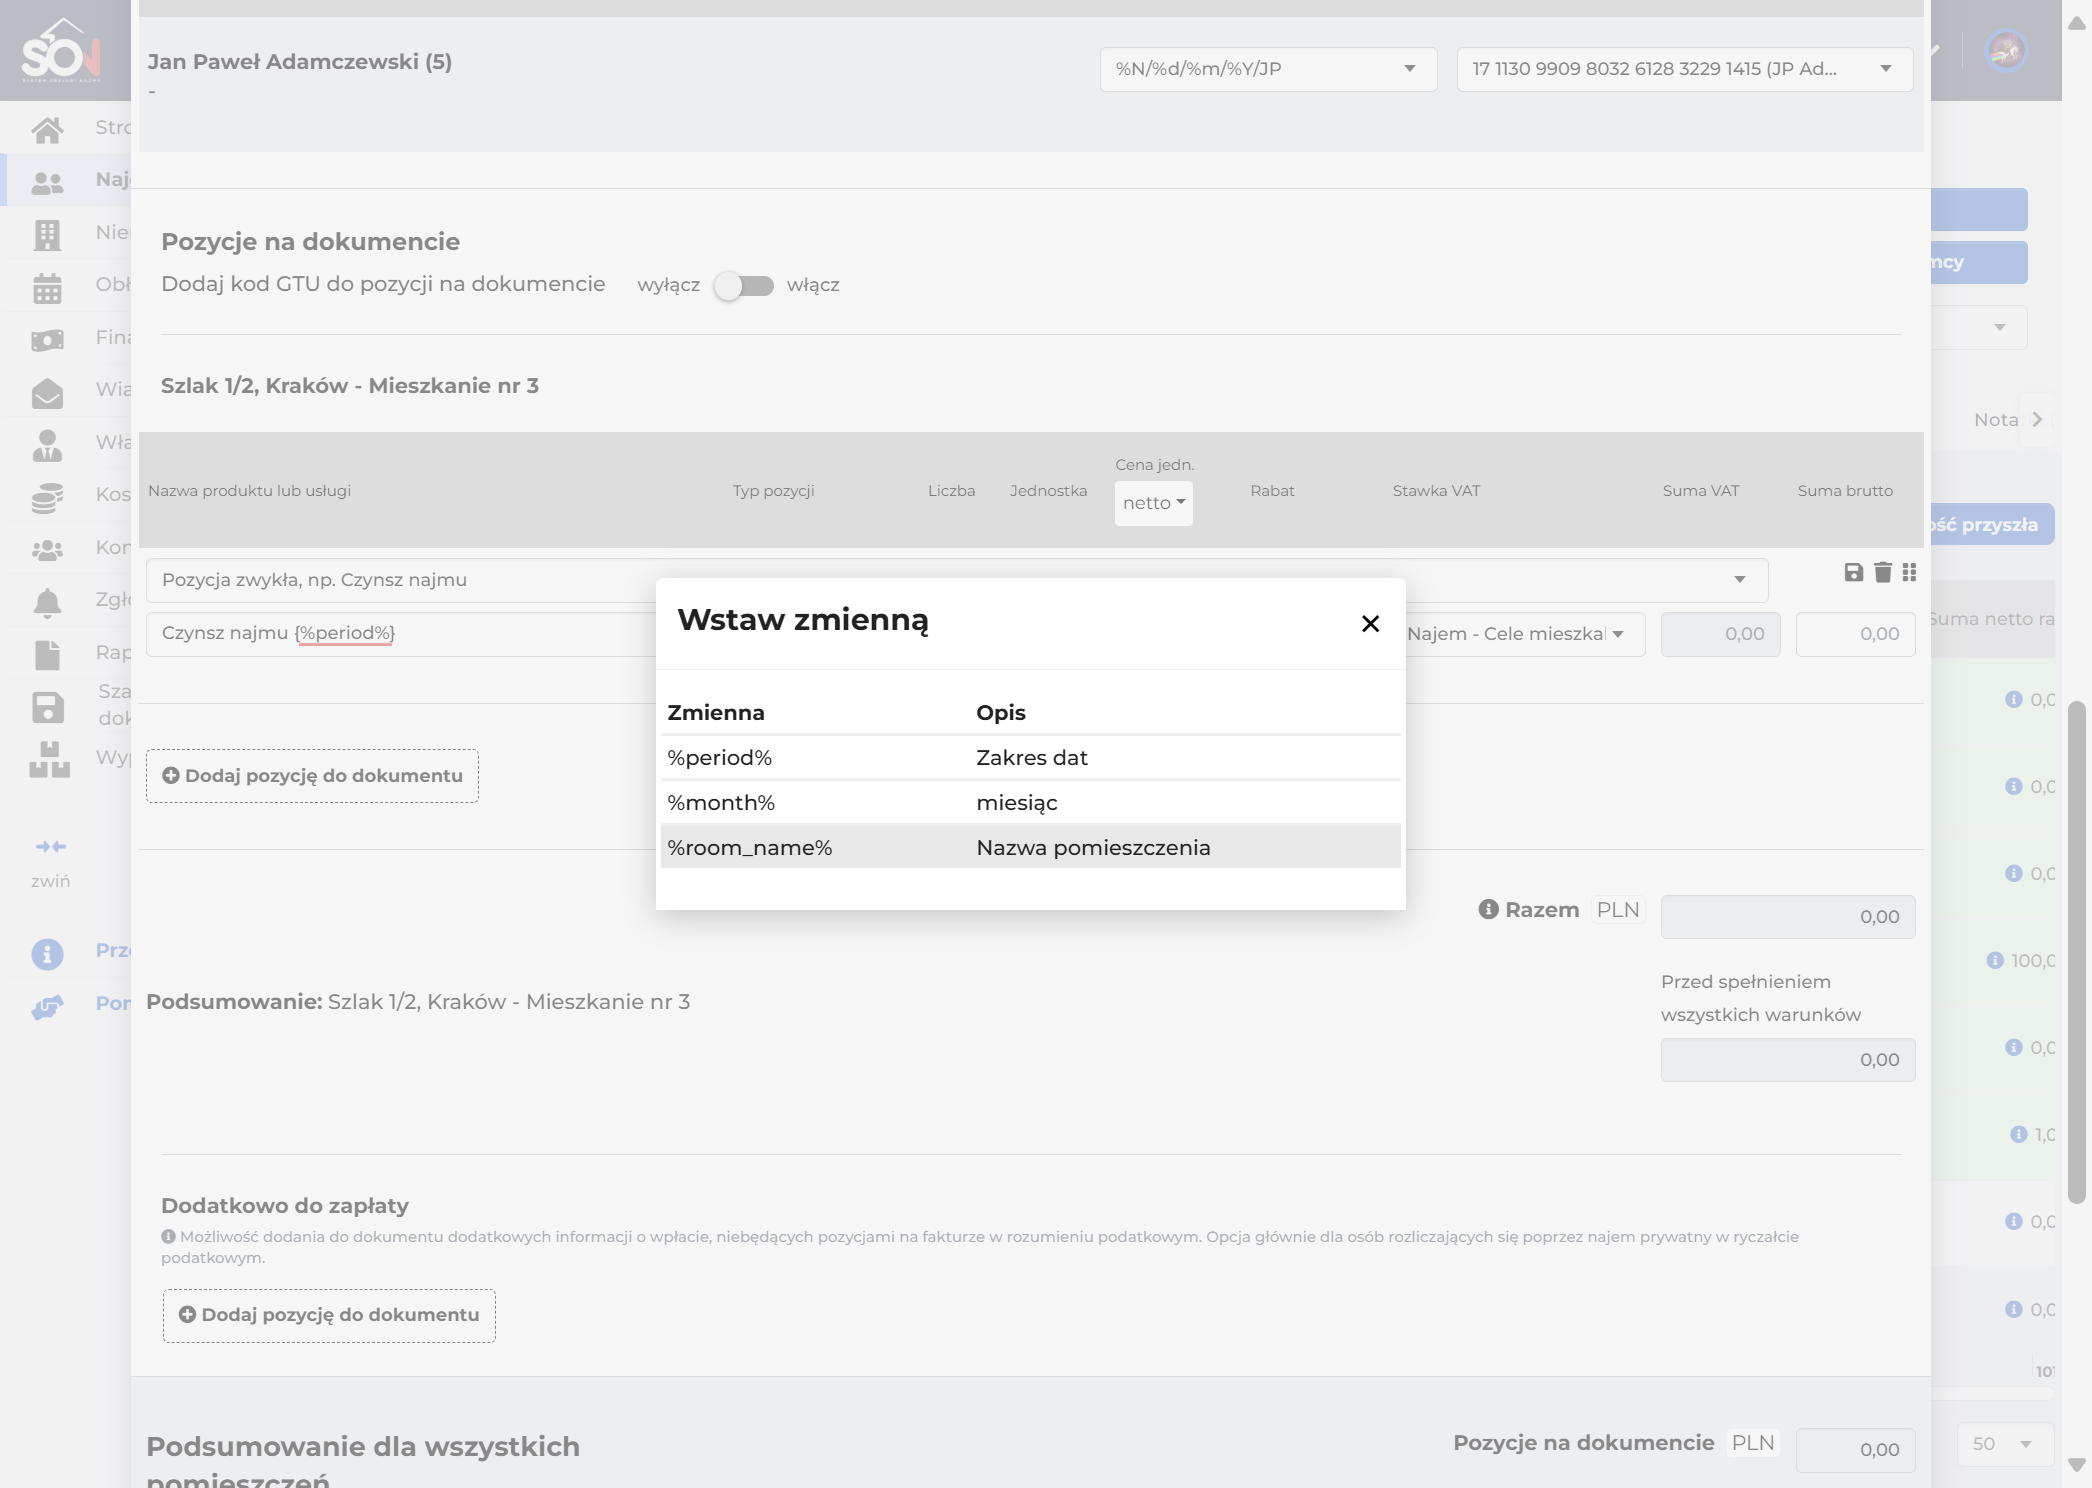
Task: Click the home icon in the sidebar
Action: pyautogui.click(x=47, y=129)
